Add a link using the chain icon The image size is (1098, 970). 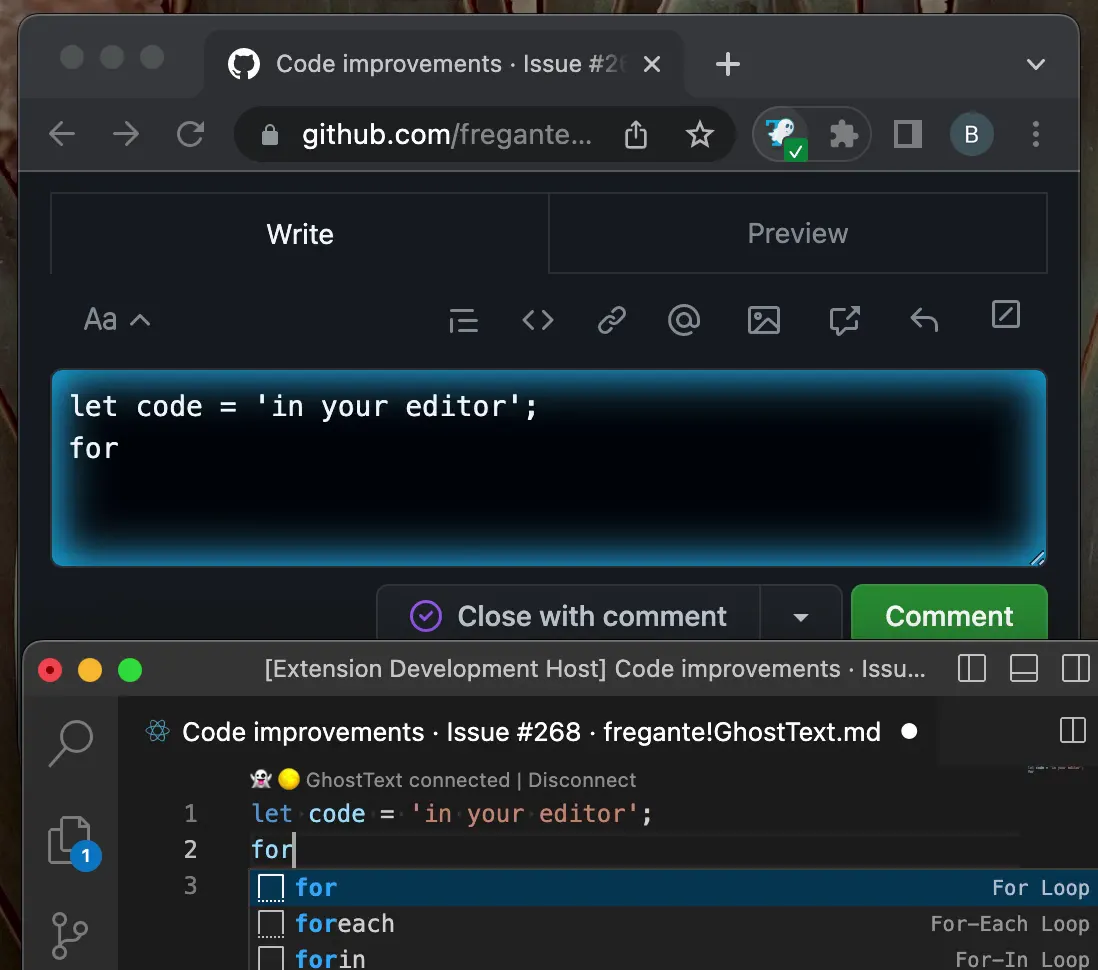coord(611,320)
